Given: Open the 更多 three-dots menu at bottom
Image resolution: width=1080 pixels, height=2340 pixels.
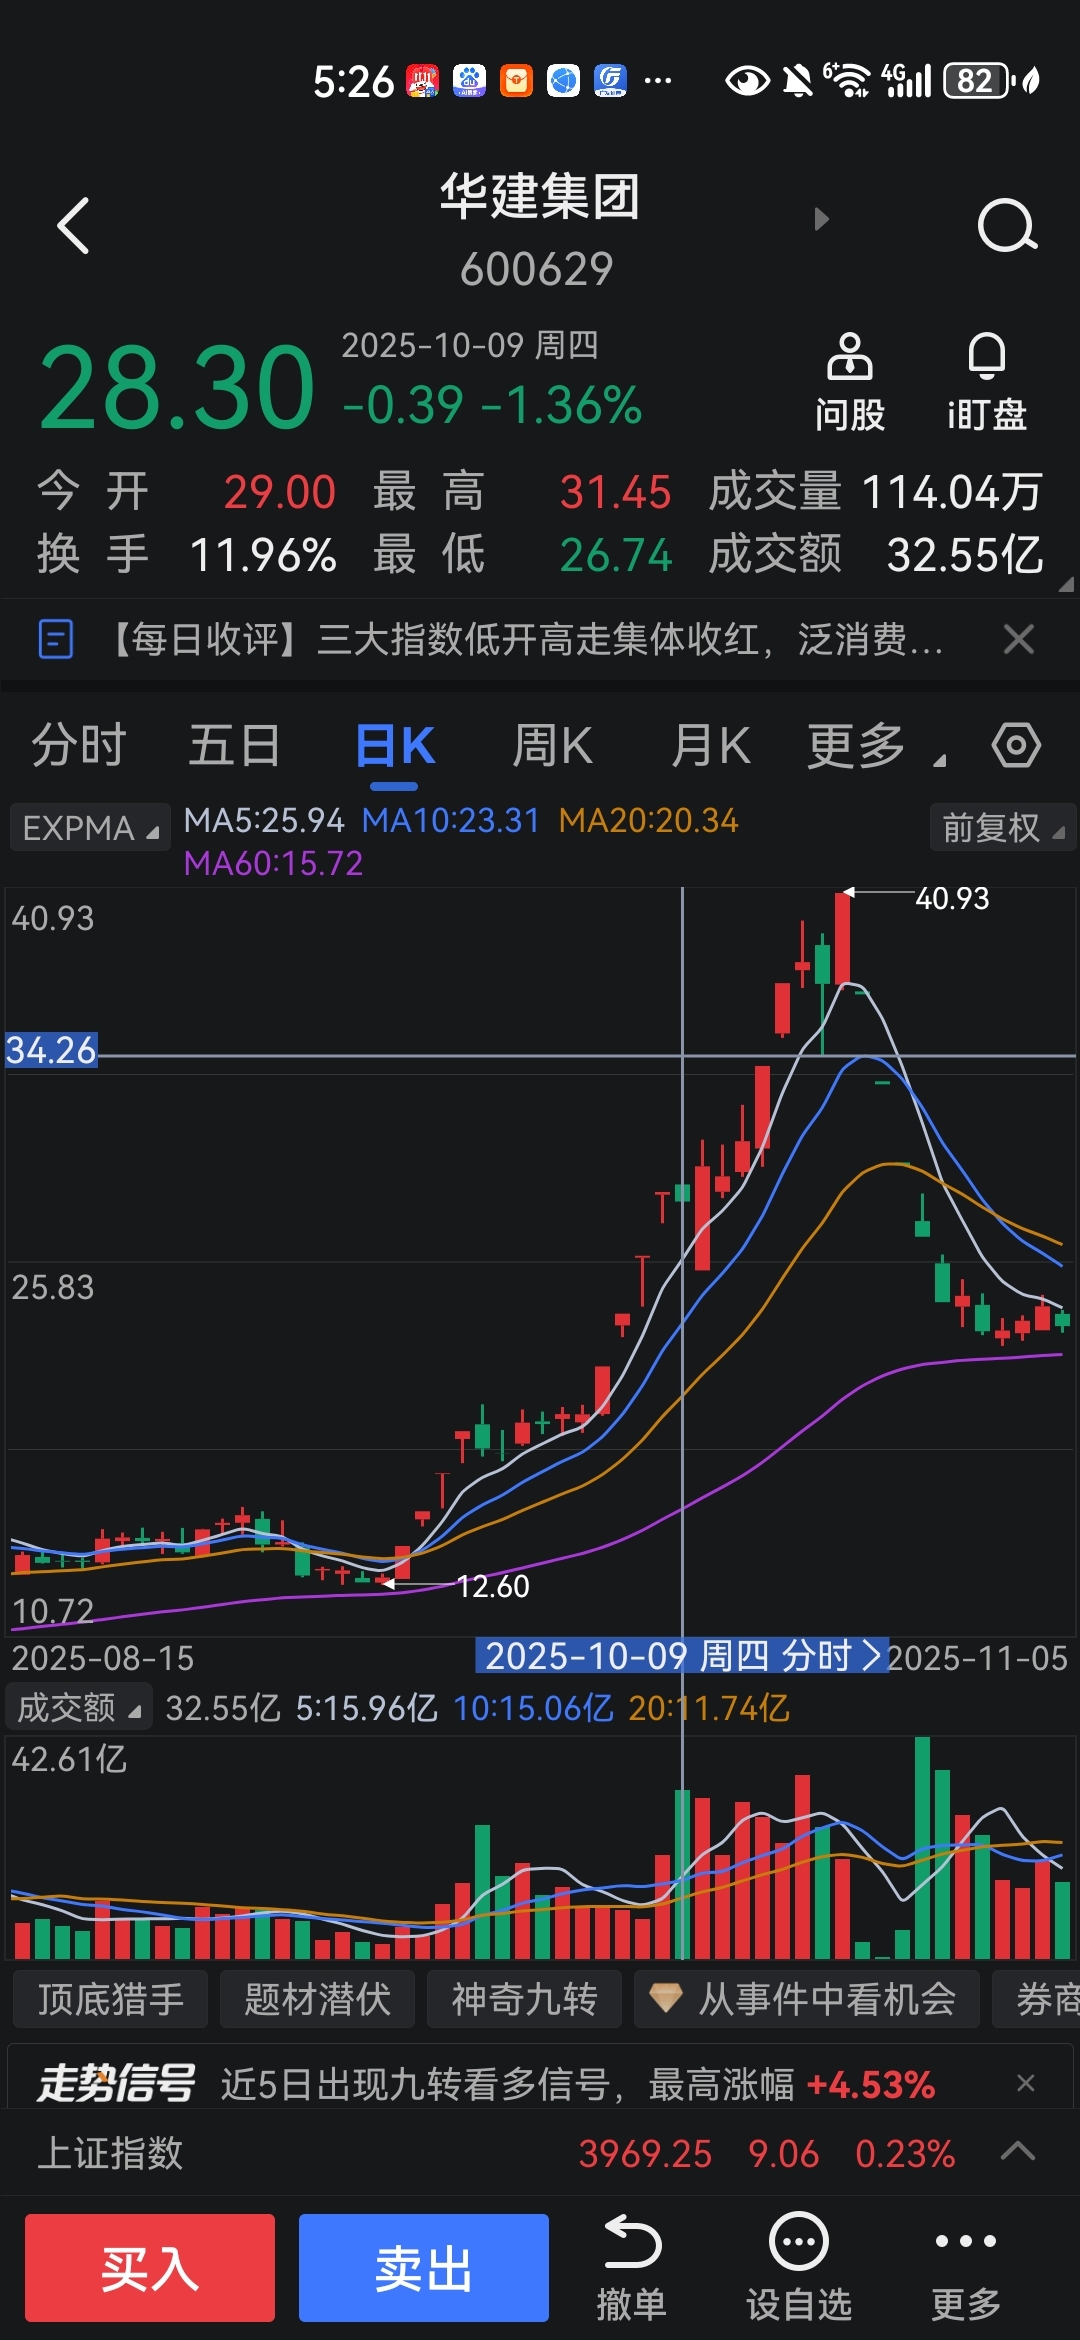Looking at the screenshot, I should [x=965, y=2268].
